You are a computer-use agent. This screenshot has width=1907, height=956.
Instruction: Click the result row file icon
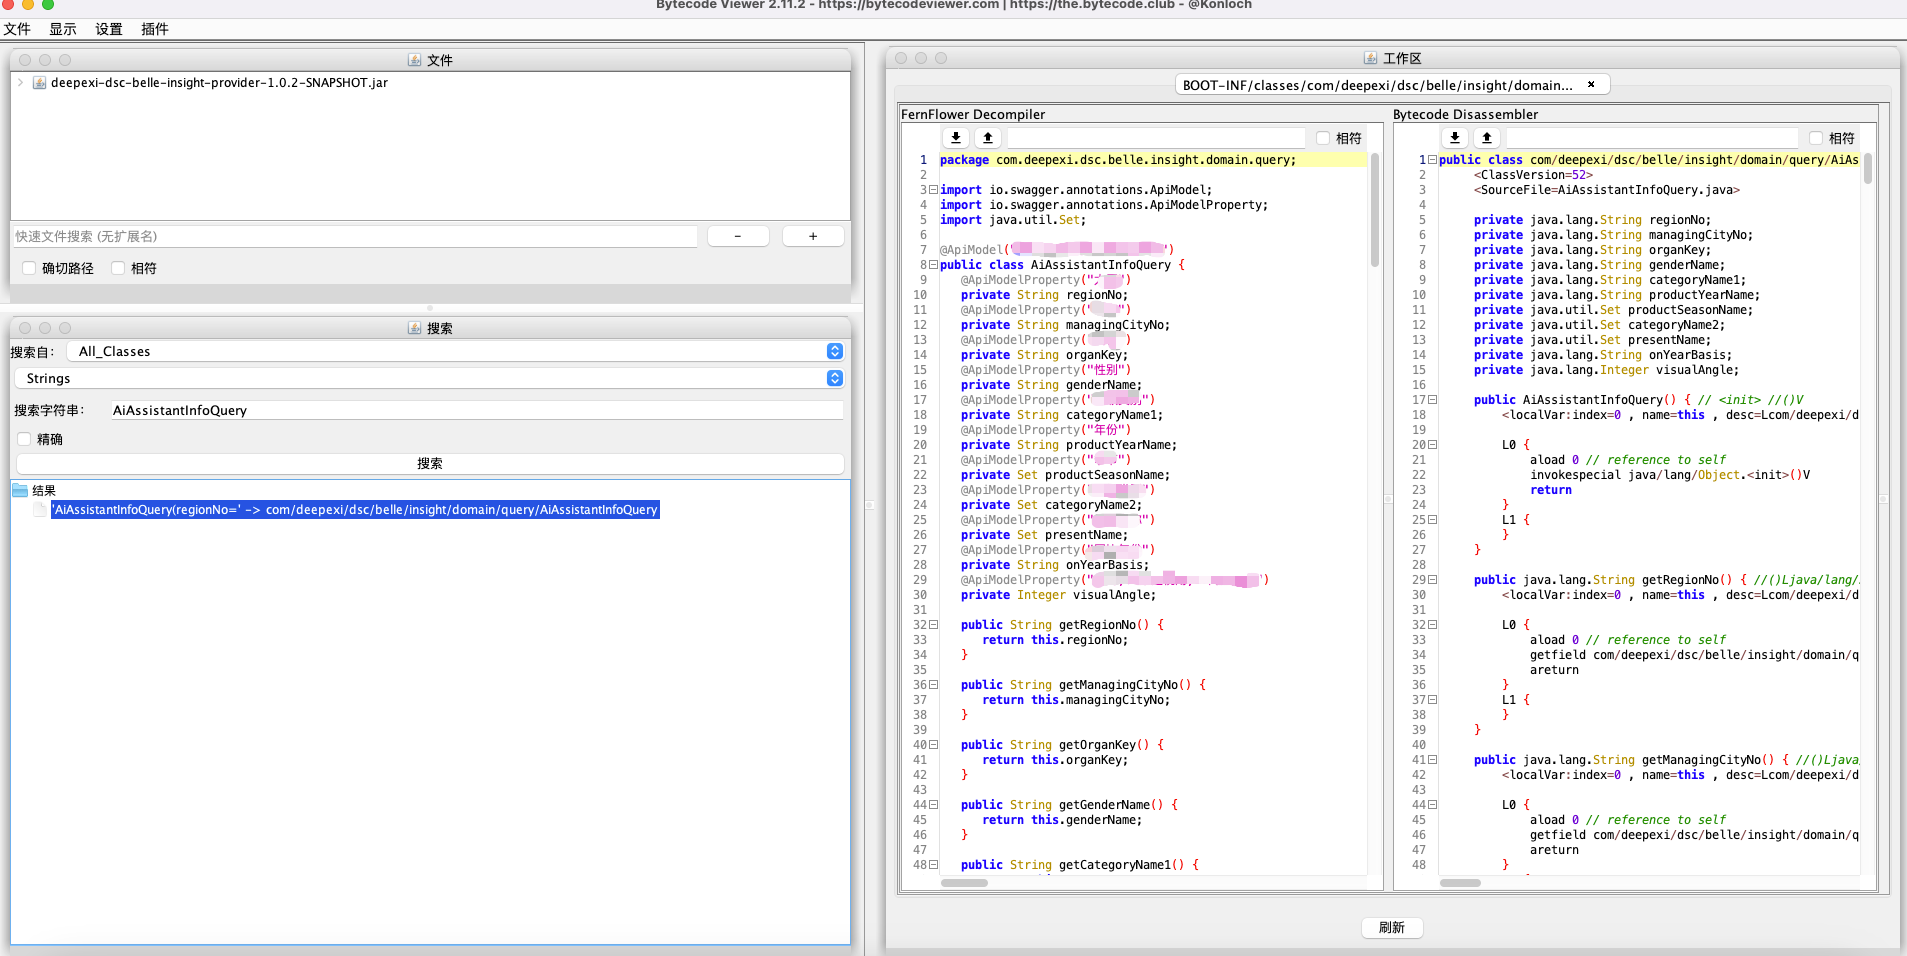(x=40, y=510)
